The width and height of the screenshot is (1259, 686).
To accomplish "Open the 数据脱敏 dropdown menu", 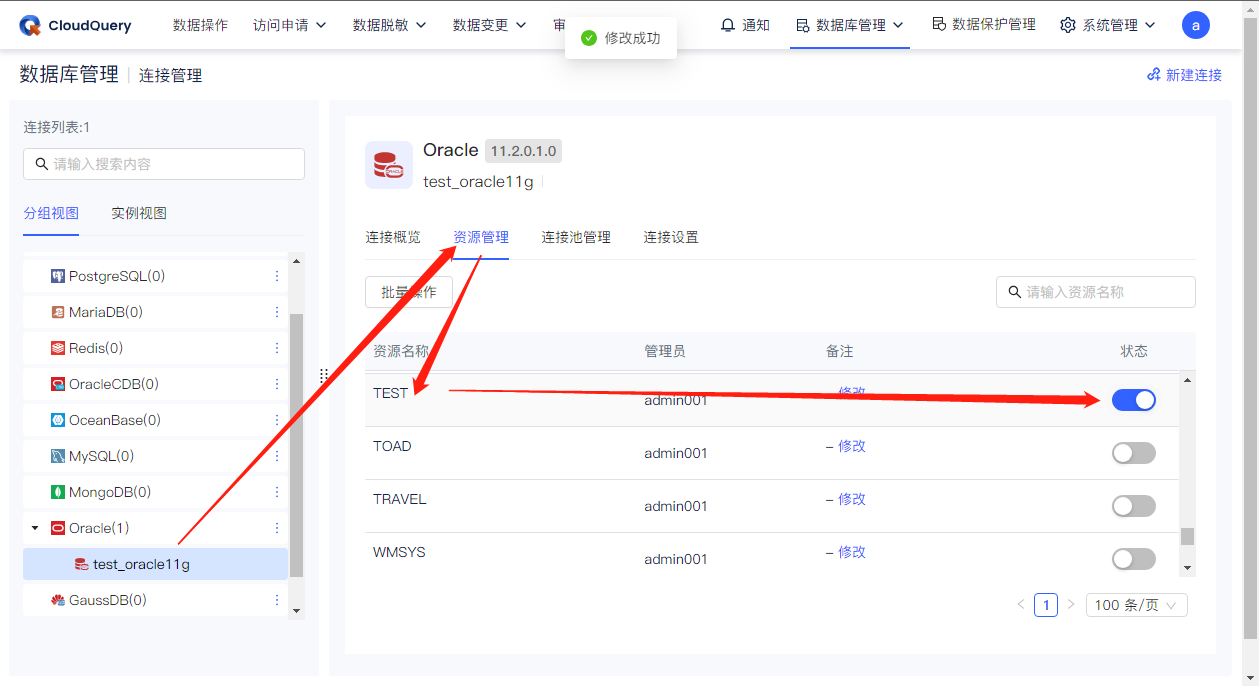I will pos(390,25).
